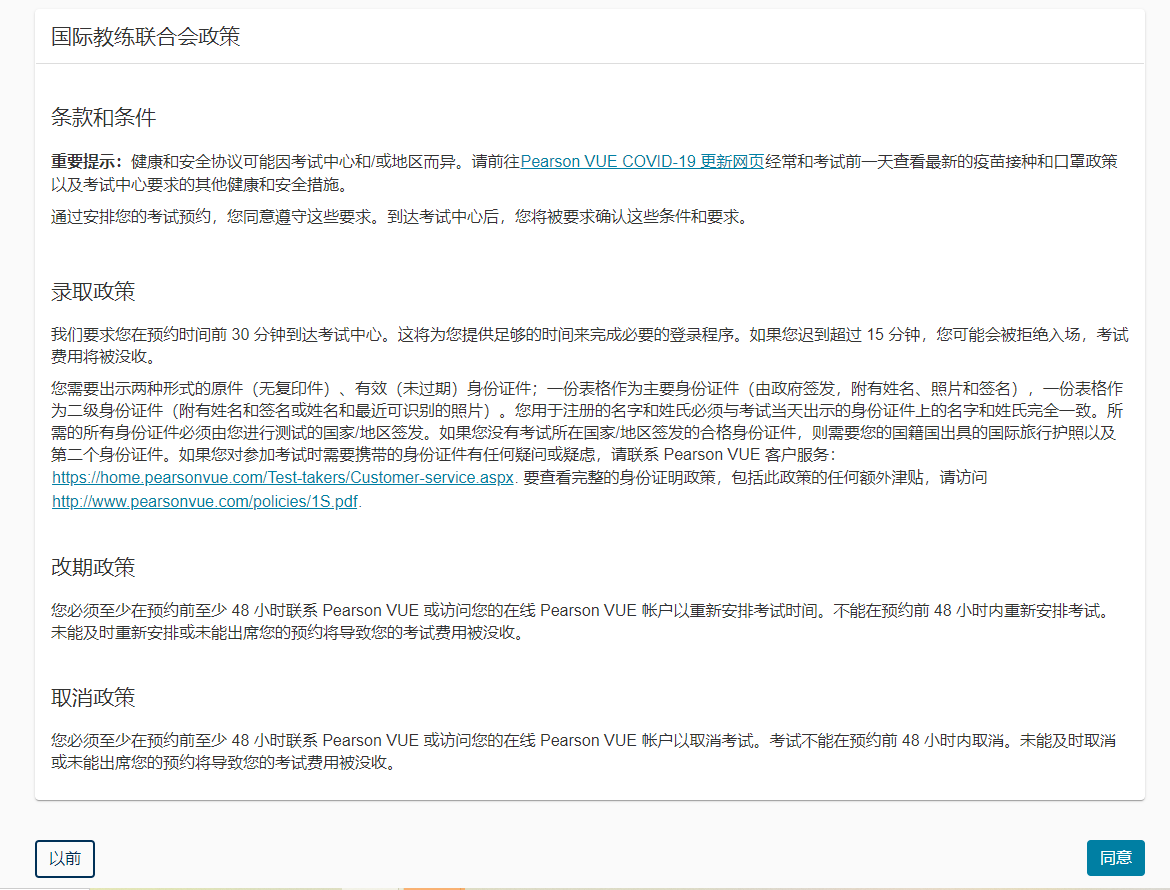Select the 取消政策 heading
The width and height of the screenshot is (1170, 890).
point(93,698)
